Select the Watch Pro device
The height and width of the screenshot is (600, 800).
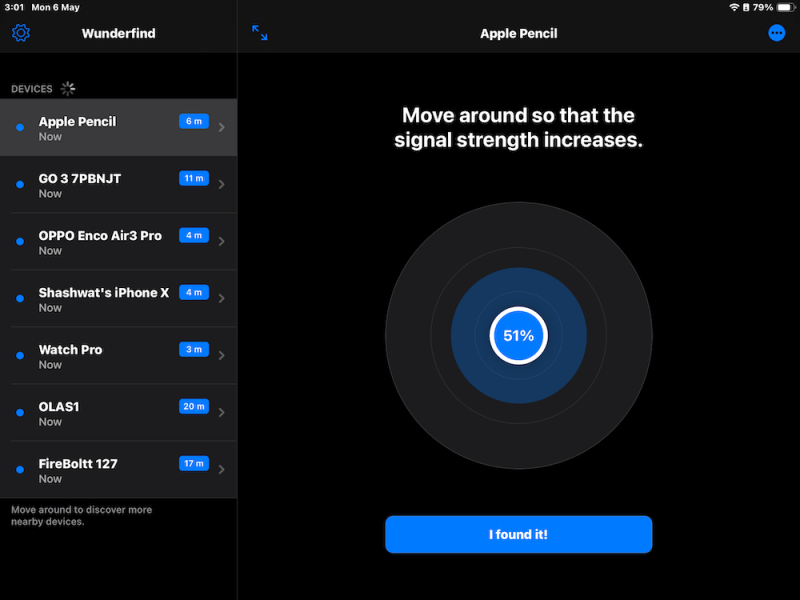[x=118, y=356]
